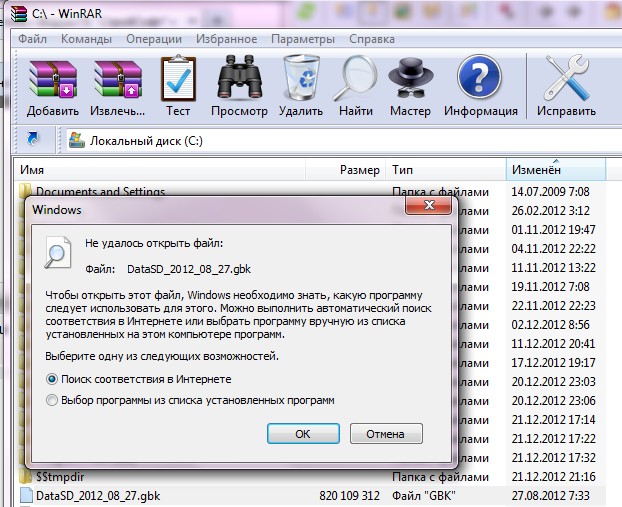622x507 pixels.
Task: Click the date 22.11.2012 22:23
Action: click(553, 305)
